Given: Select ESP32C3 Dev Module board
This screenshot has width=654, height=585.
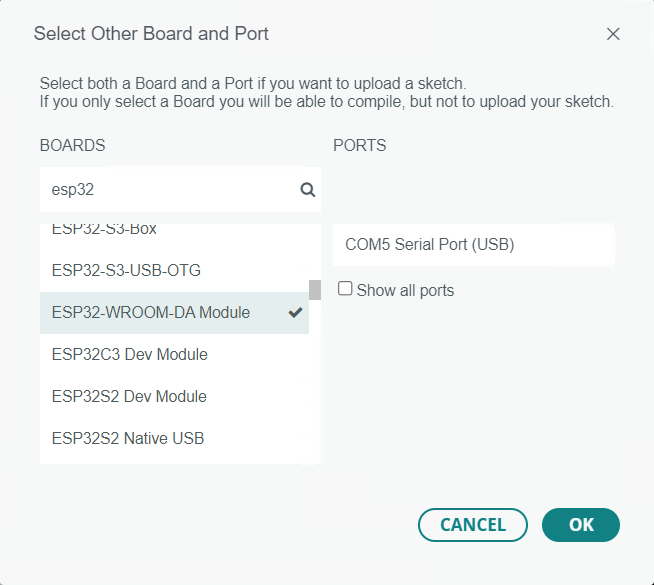Looking at the screenshot, I should (174, 354).
